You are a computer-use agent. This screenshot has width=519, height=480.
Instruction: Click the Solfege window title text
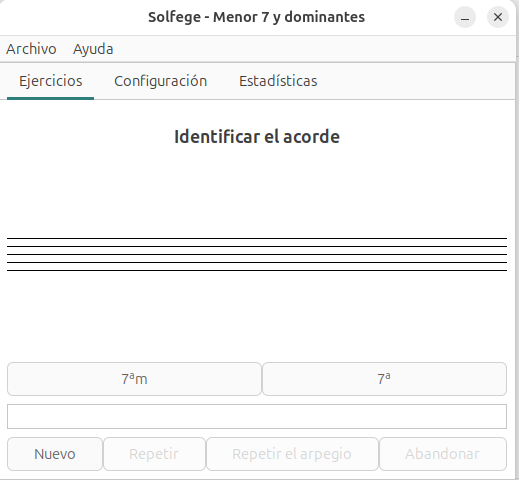pos(256,17)
